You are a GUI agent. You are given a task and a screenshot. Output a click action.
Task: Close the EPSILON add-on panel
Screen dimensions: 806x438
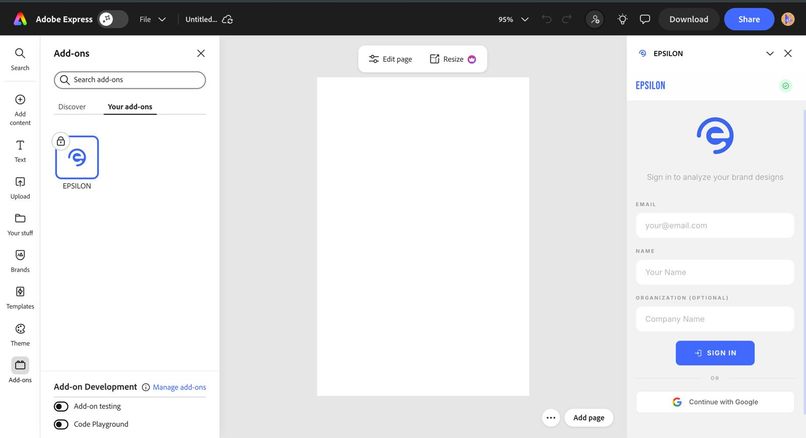(x=787, y=53)
